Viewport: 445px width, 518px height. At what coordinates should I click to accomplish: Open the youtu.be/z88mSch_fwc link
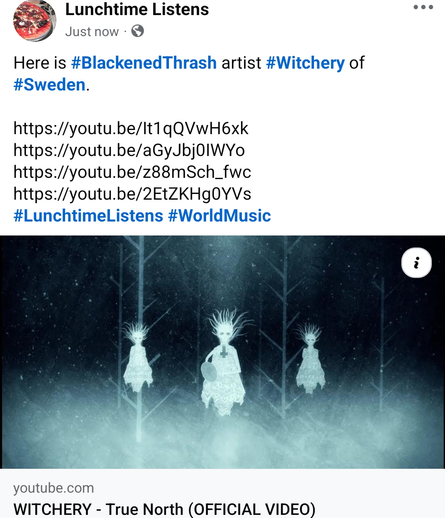coord(132,172)
